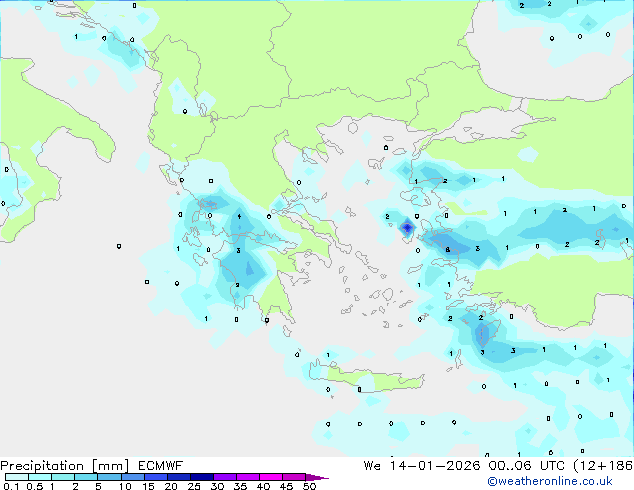Image resolution: width=634 pixels, height=490 pixels.
Task: Click the 'We 14-01-2026' date text
Action: point(422,466)
